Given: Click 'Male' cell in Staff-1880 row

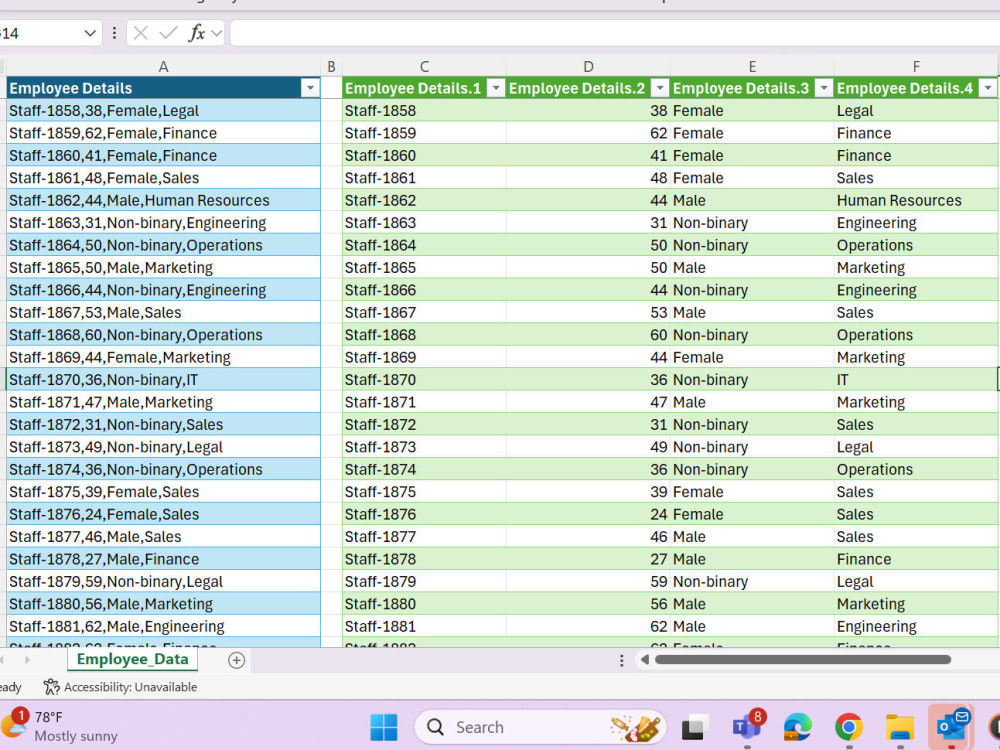Looking at the screenshot, I should (752, 604).
